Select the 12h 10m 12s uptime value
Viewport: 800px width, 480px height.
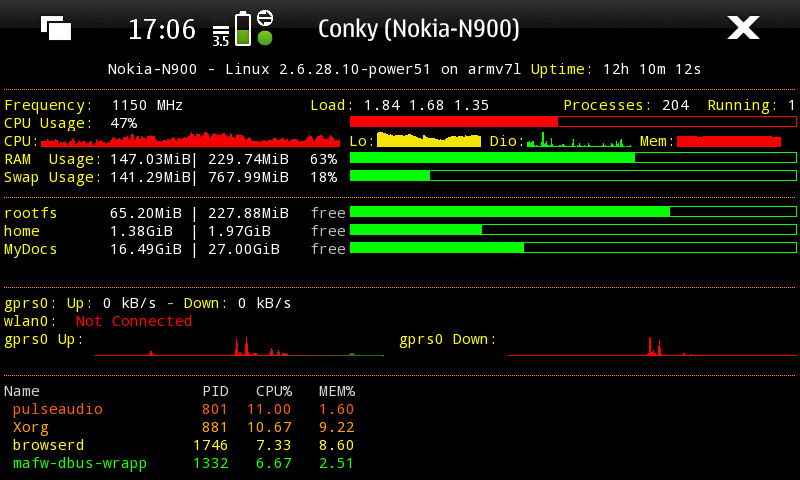click(652, 69)
